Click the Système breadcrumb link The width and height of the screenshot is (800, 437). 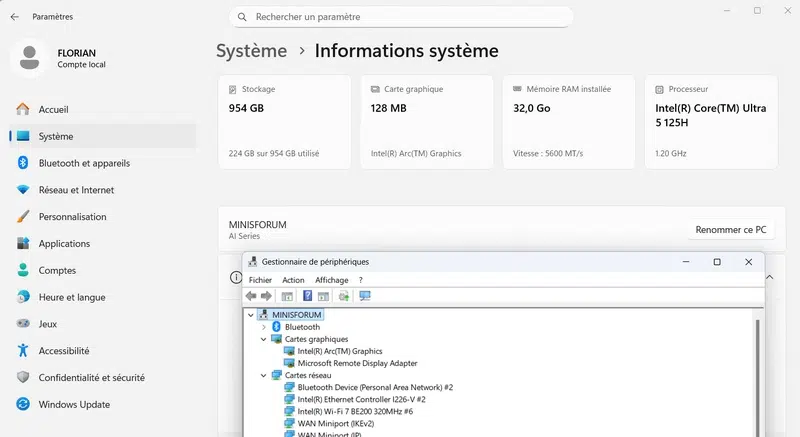251,51
